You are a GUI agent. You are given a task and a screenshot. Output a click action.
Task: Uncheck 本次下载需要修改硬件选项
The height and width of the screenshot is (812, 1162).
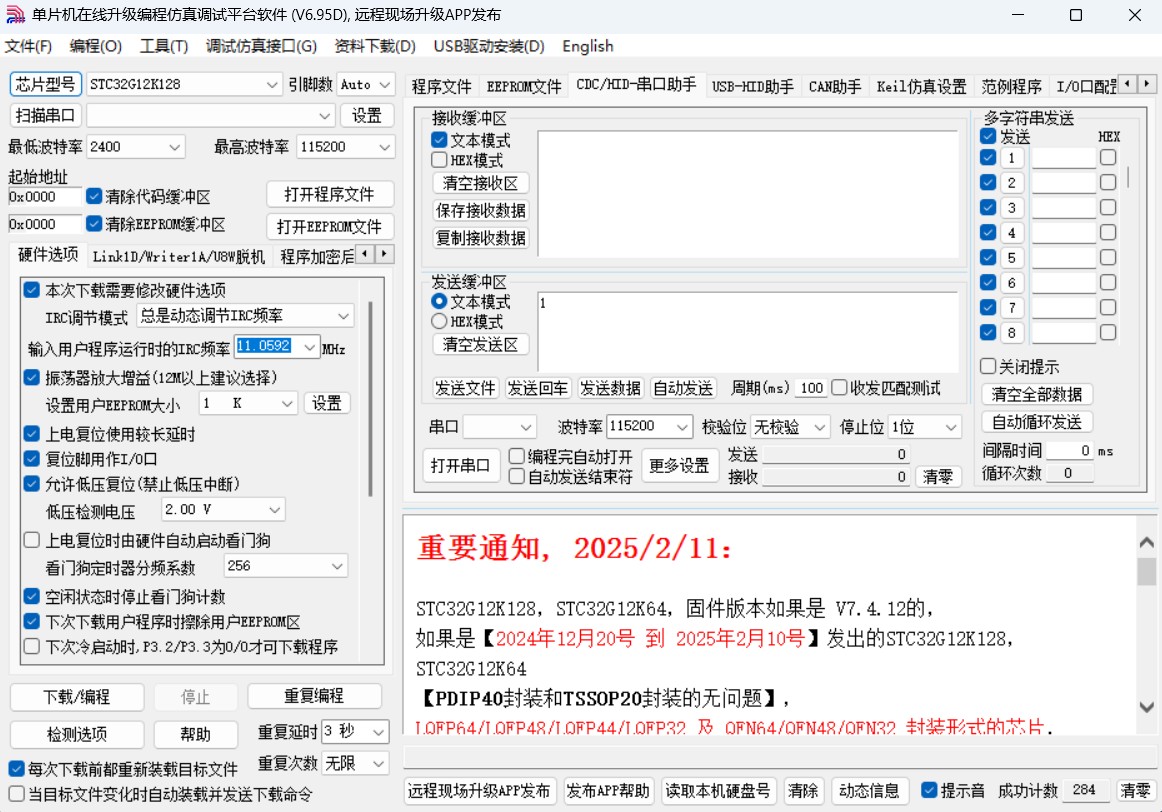[32, 290]
